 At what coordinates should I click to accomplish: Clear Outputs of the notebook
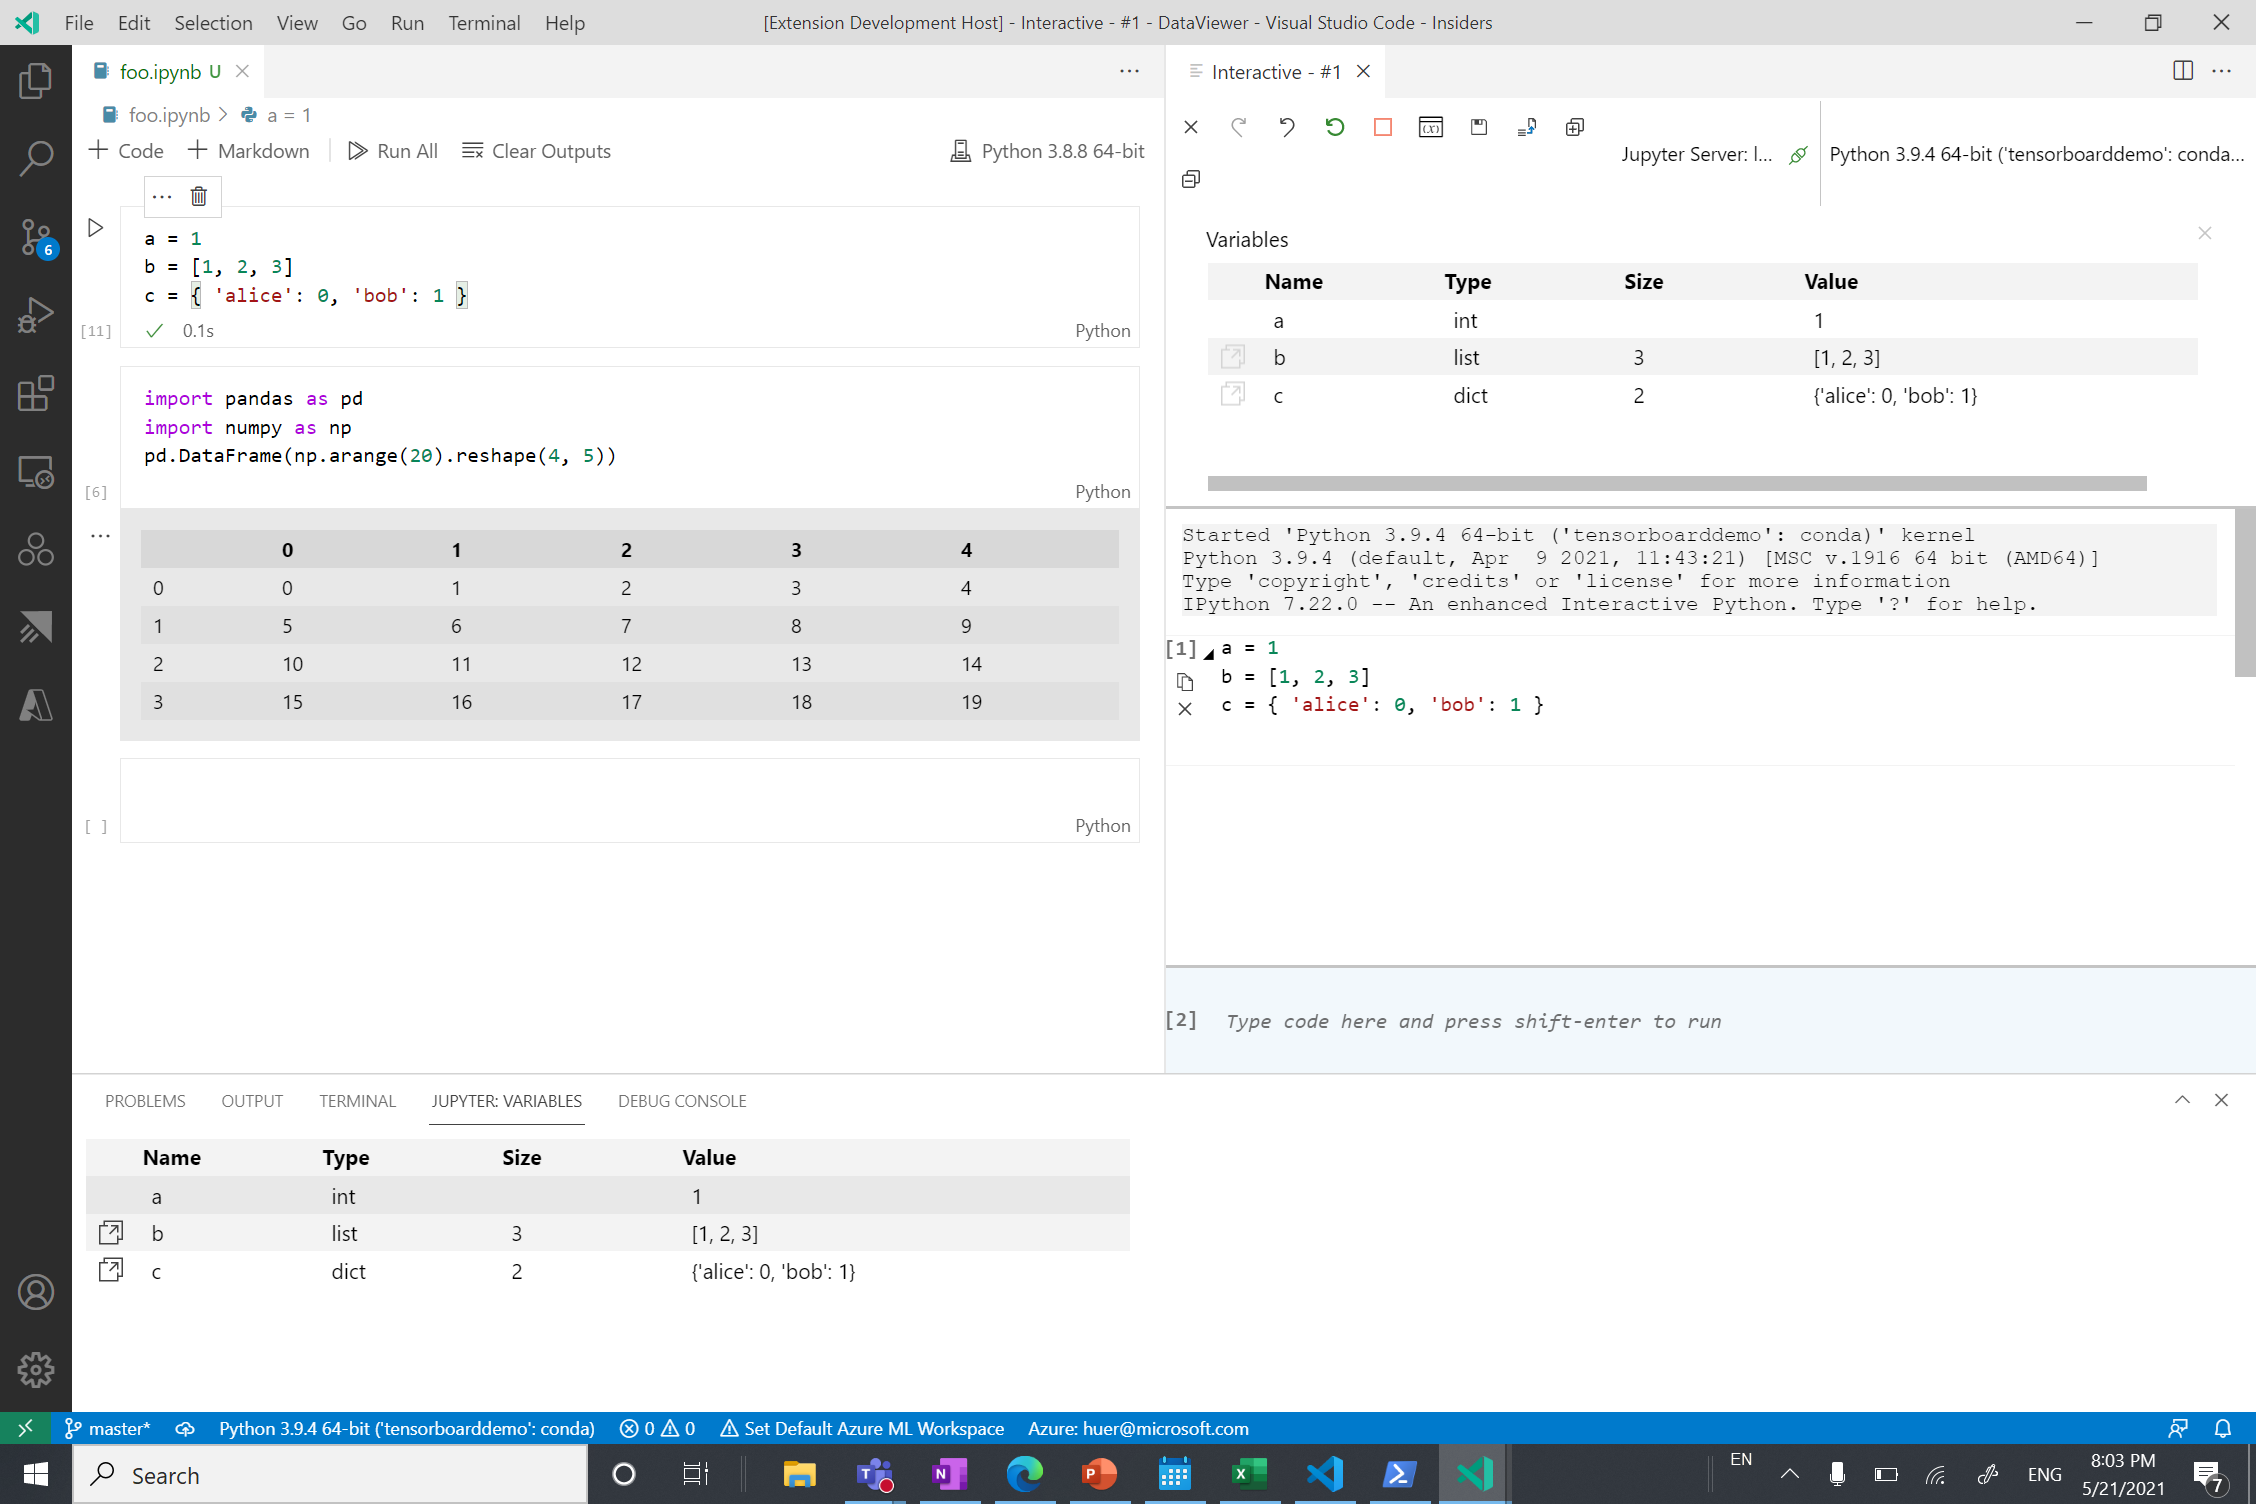pyautogui.click(x=536, y=151)
